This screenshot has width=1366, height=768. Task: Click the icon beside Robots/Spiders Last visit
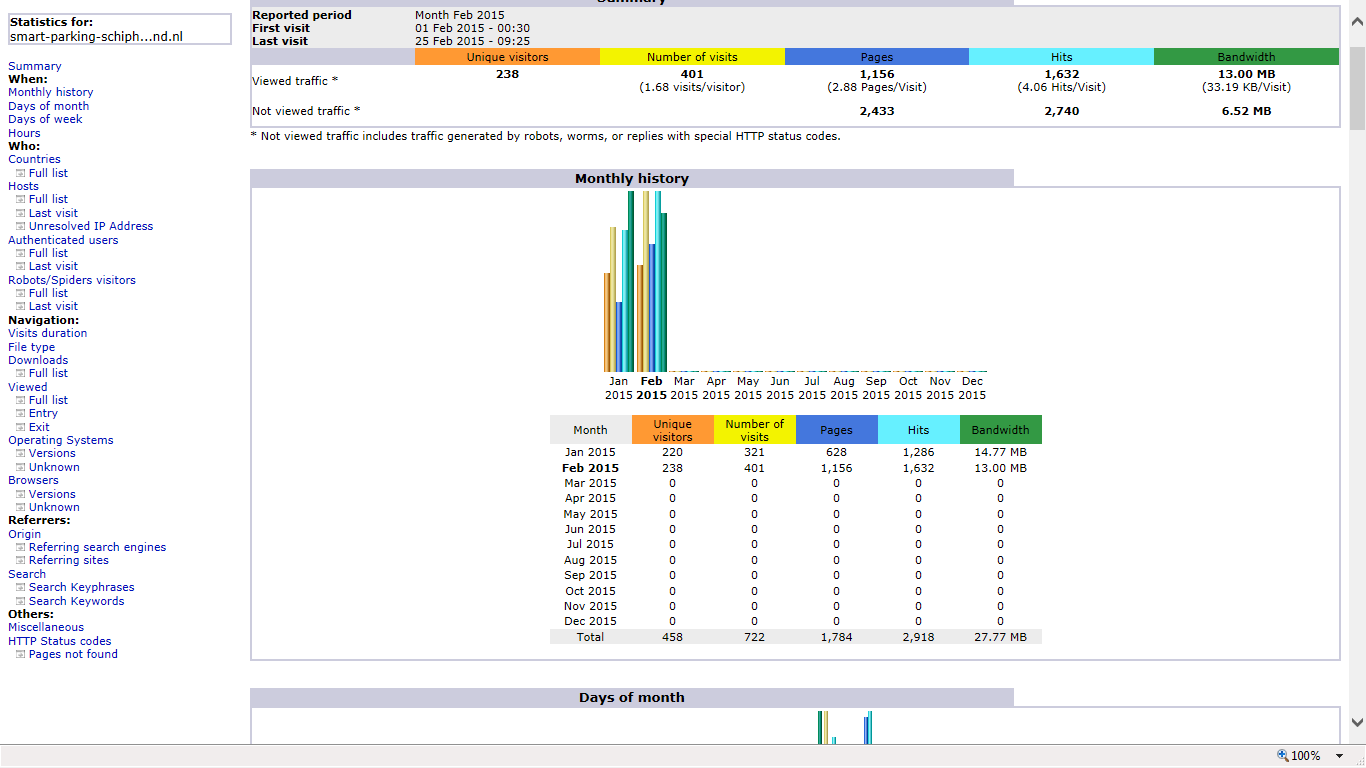[x=20, y=306]
